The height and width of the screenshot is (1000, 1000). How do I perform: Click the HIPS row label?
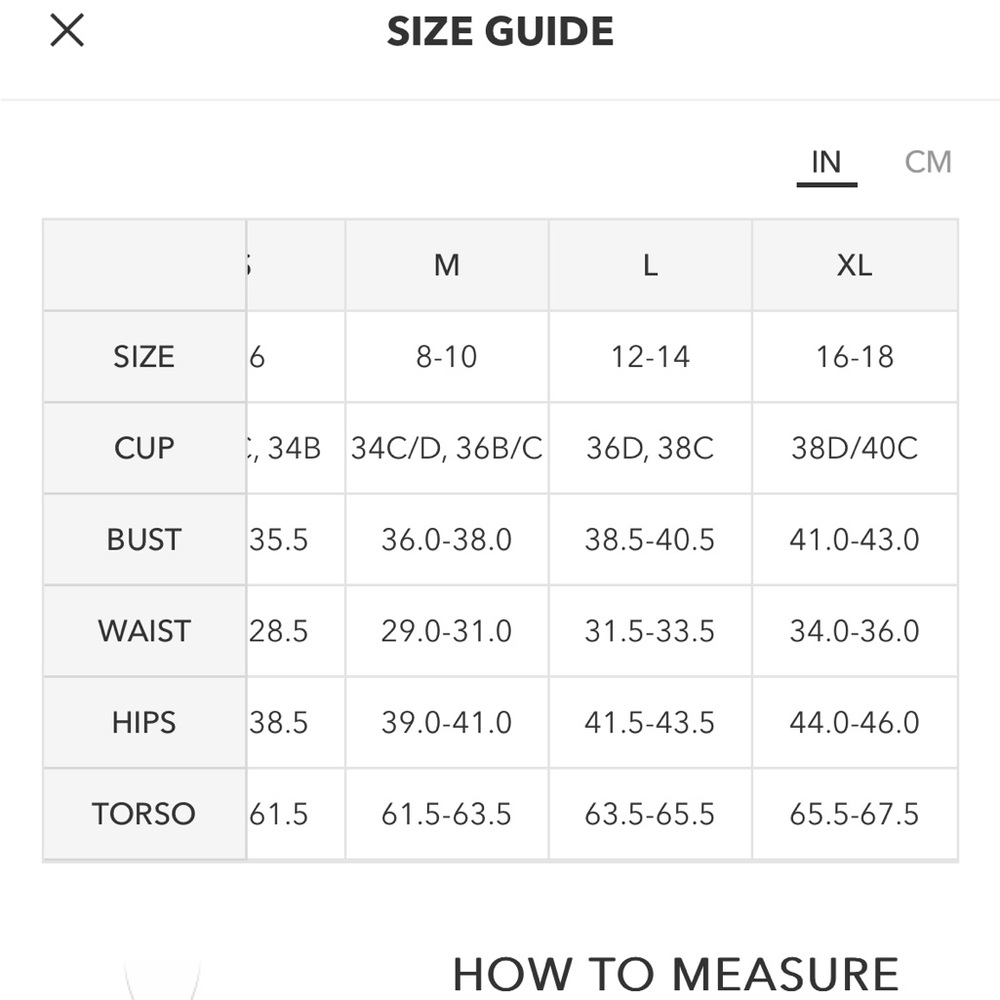point(144,723)
